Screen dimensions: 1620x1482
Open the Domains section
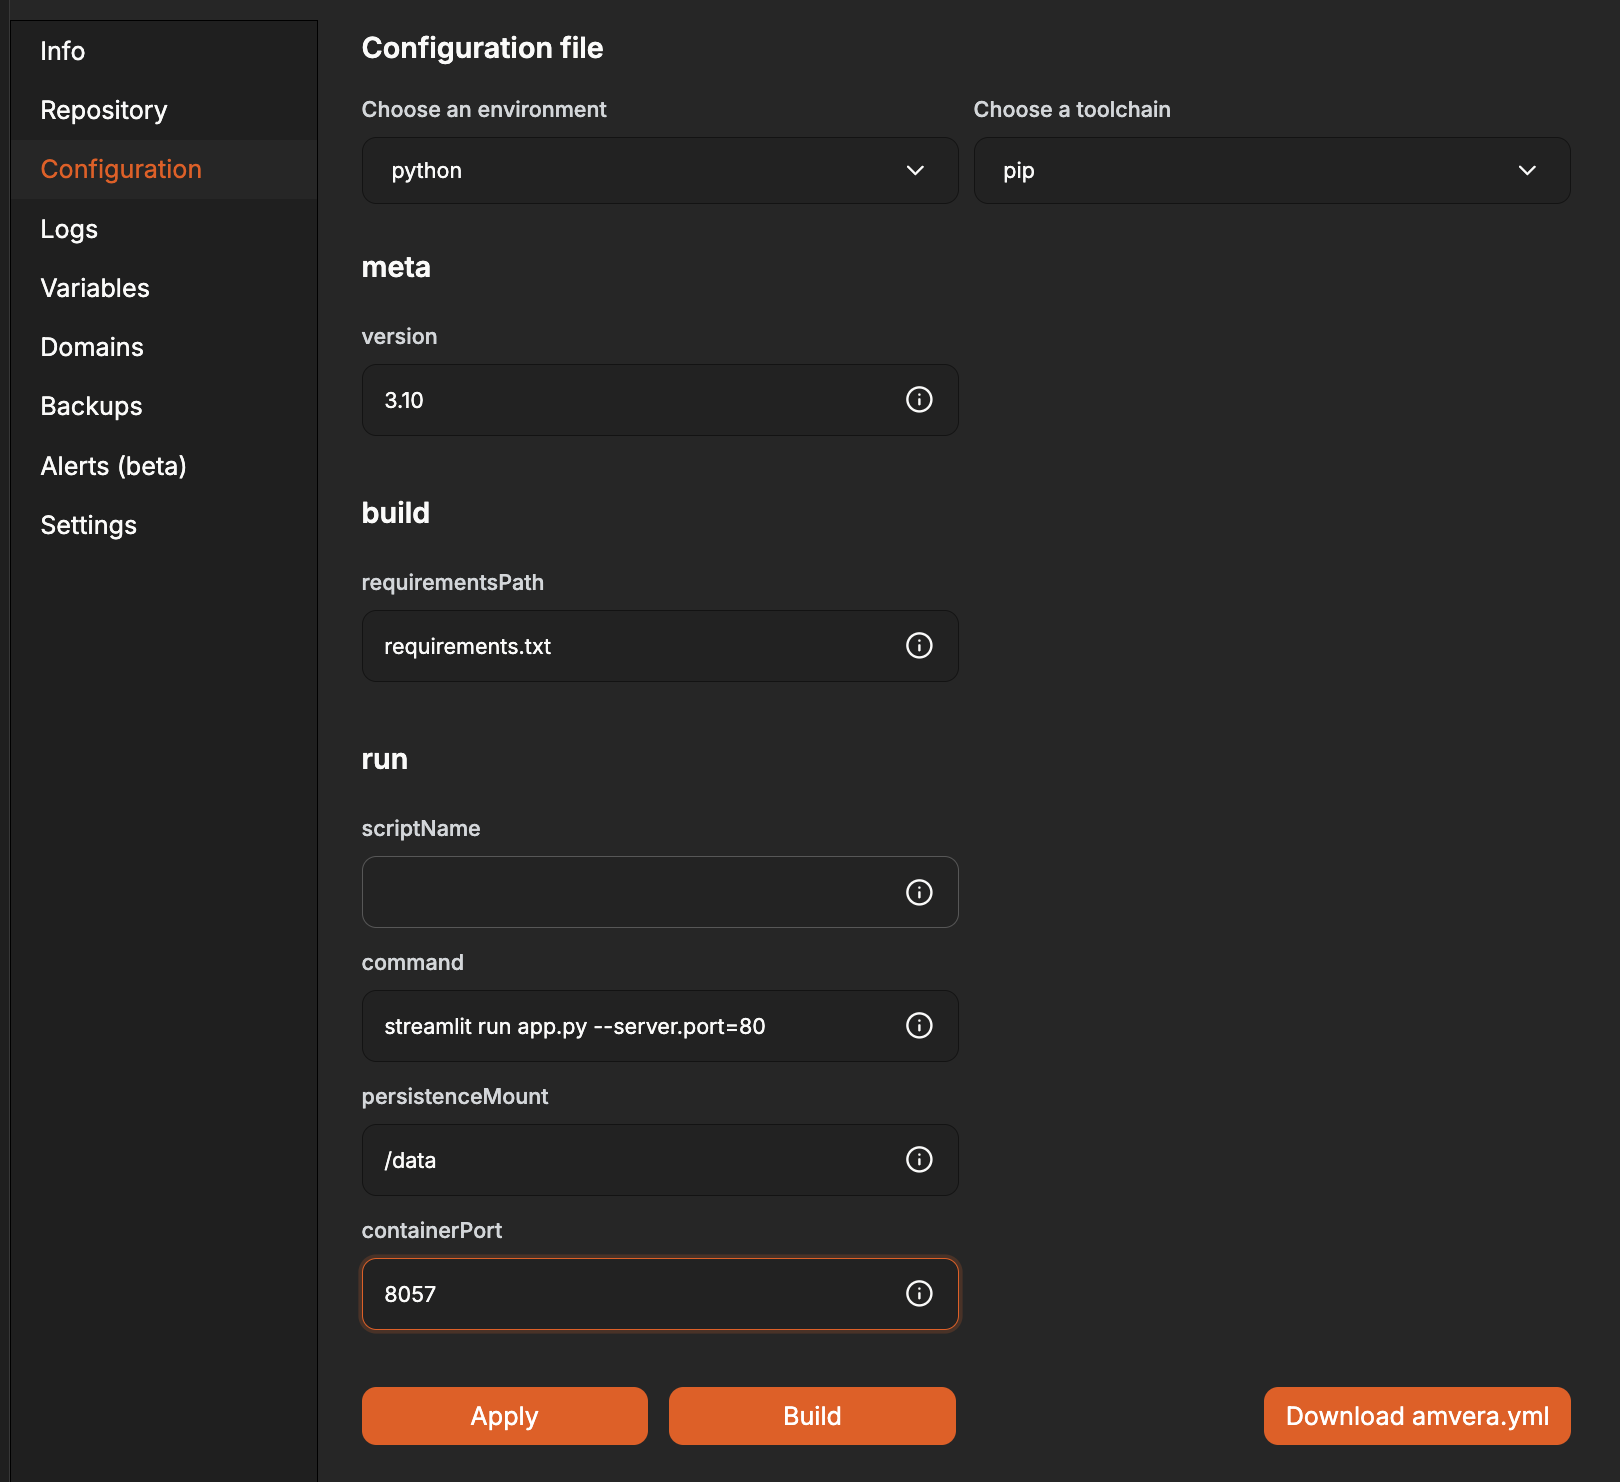coord(164,347)
